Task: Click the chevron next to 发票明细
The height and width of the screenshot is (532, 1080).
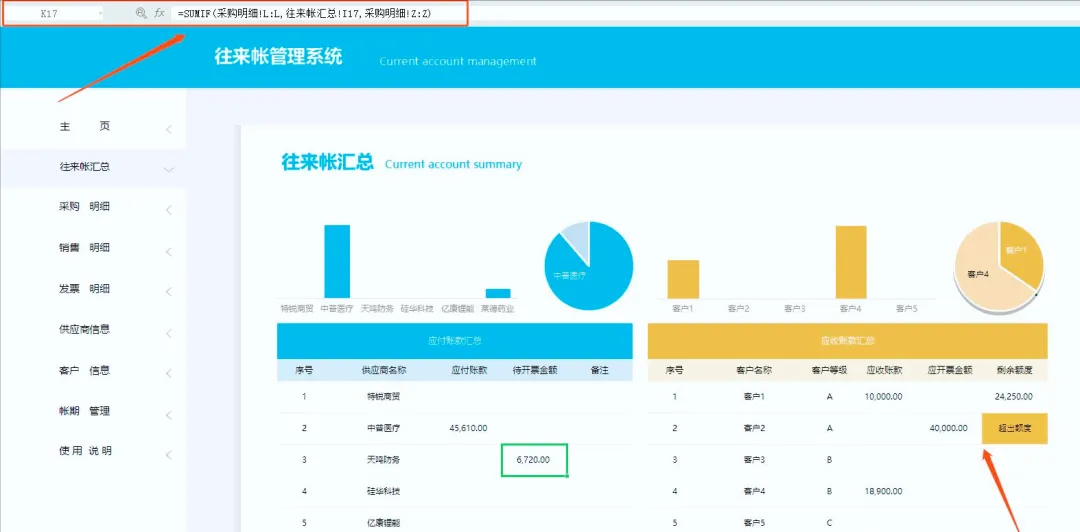Action: point(169,292)
